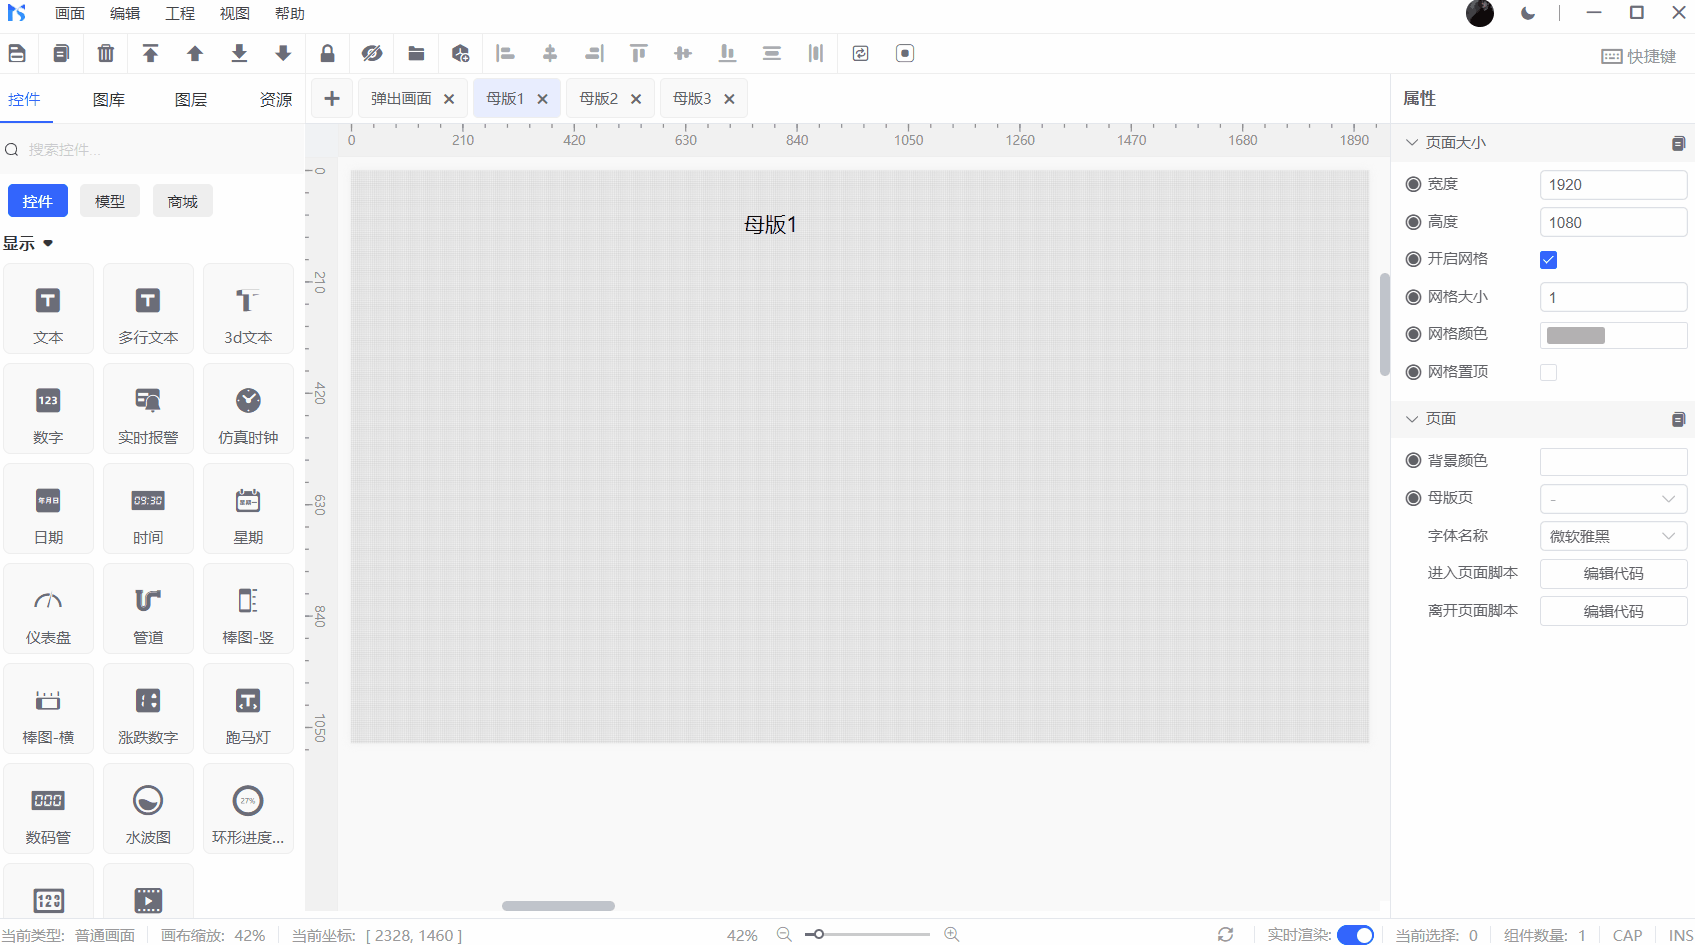Screen dimensions: 1695x945
Task: Open the 字体名称 font dropdown
Action: pos(1612,537)
